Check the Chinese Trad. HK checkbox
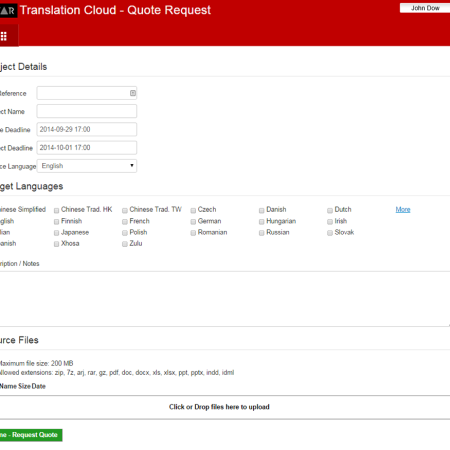Image resolution: width=450 pixels, height=450 pixels. click(57, 210)
